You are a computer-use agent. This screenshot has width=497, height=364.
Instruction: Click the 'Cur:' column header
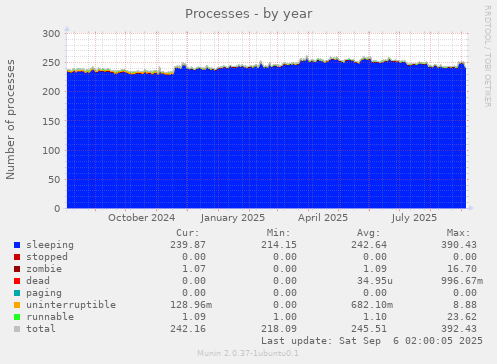(x=188, y=233)
